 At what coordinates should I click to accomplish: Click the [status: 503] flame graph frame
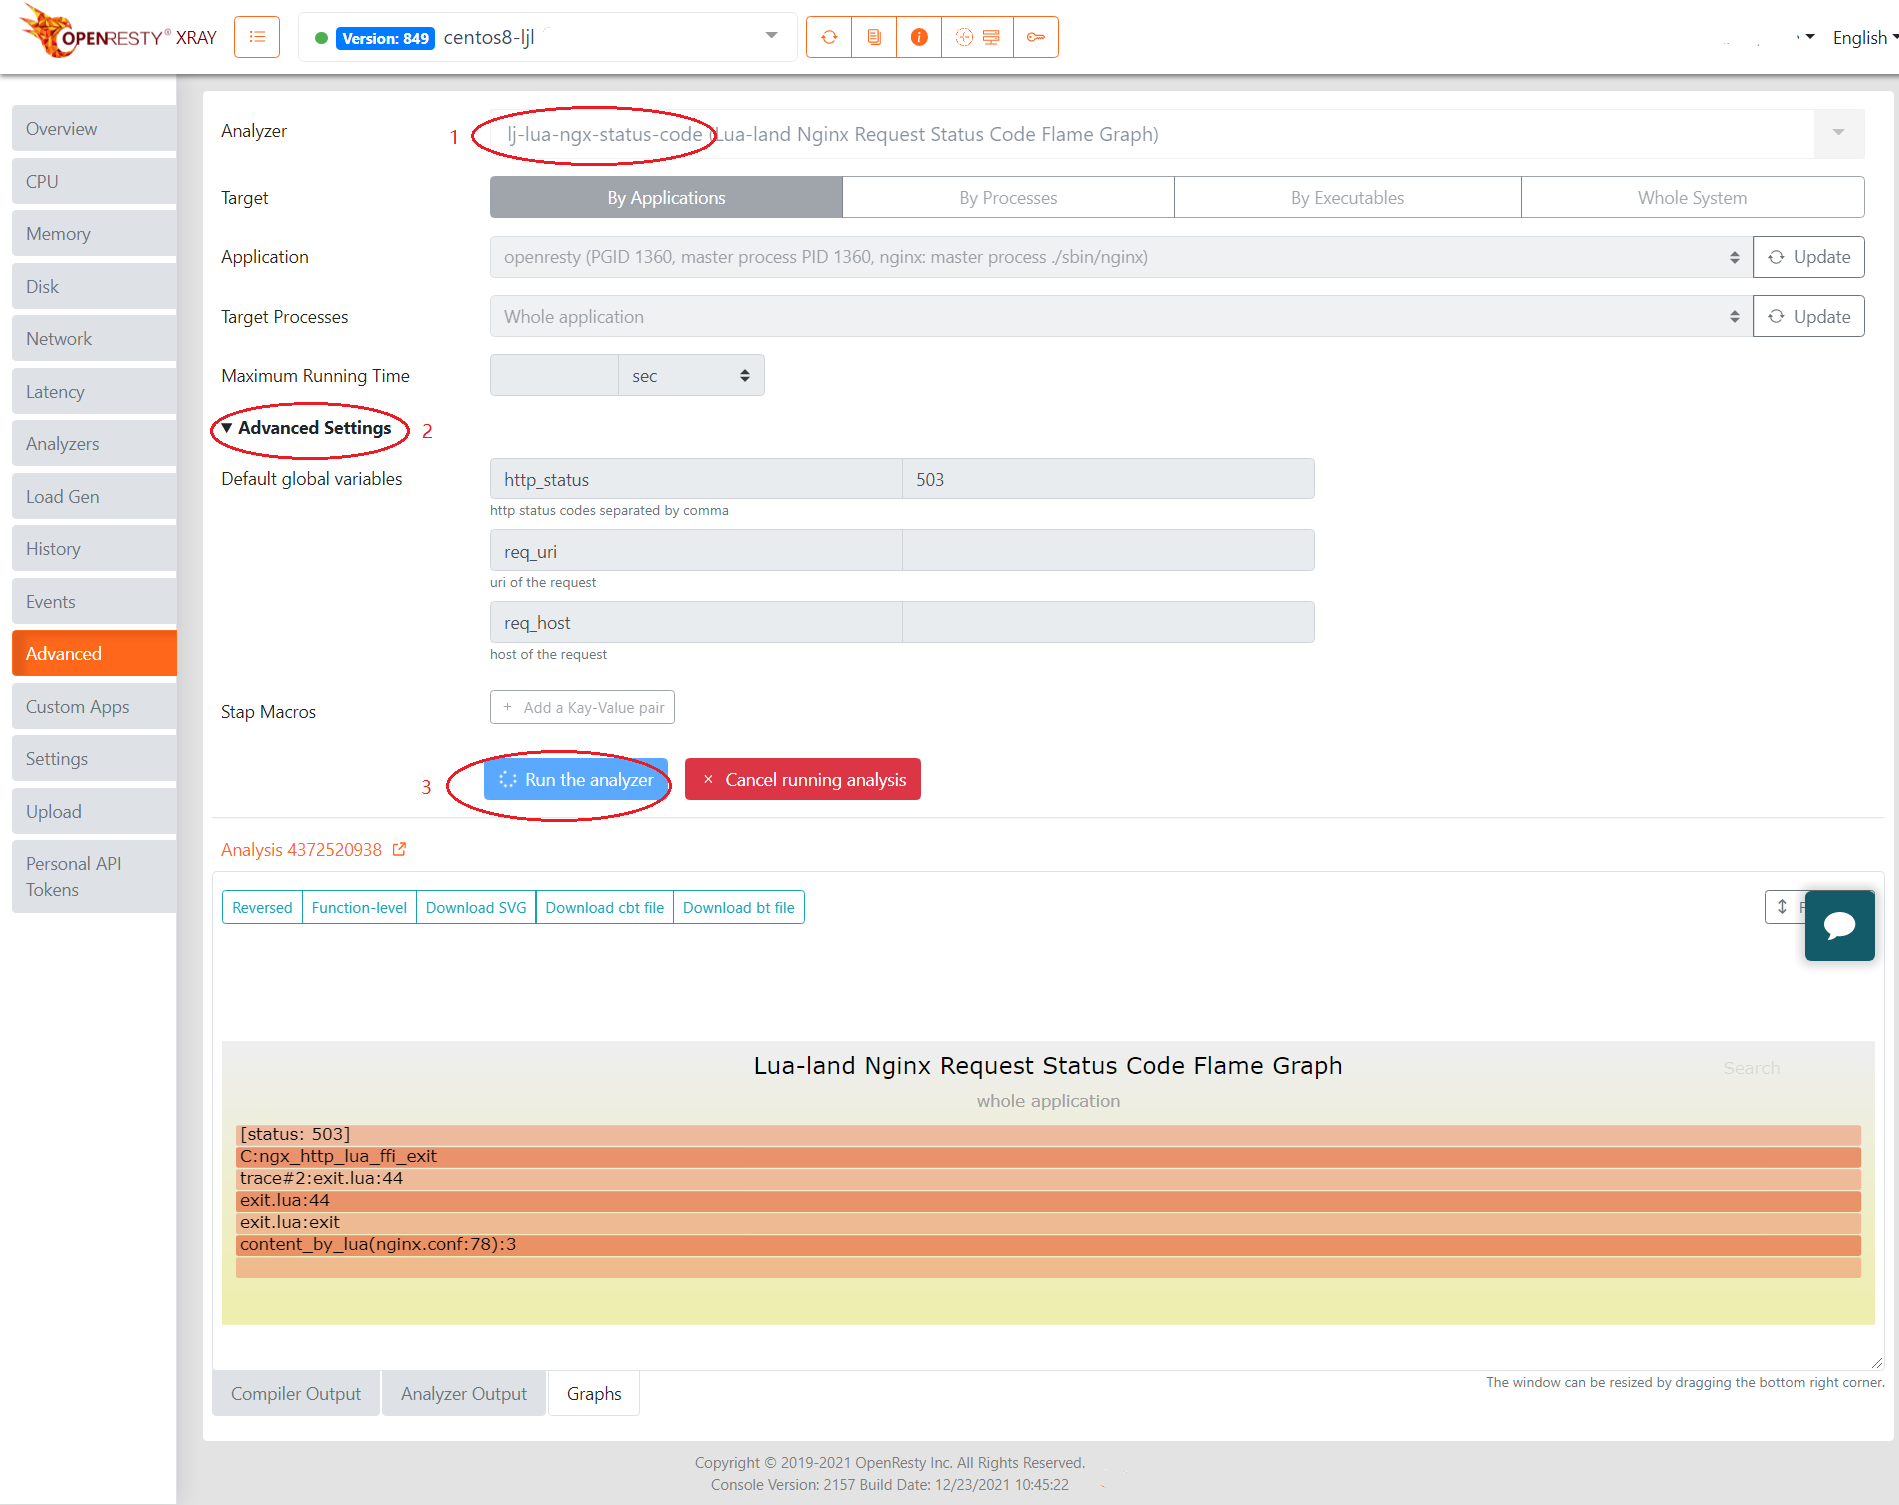click(x=1048, y=1134)
